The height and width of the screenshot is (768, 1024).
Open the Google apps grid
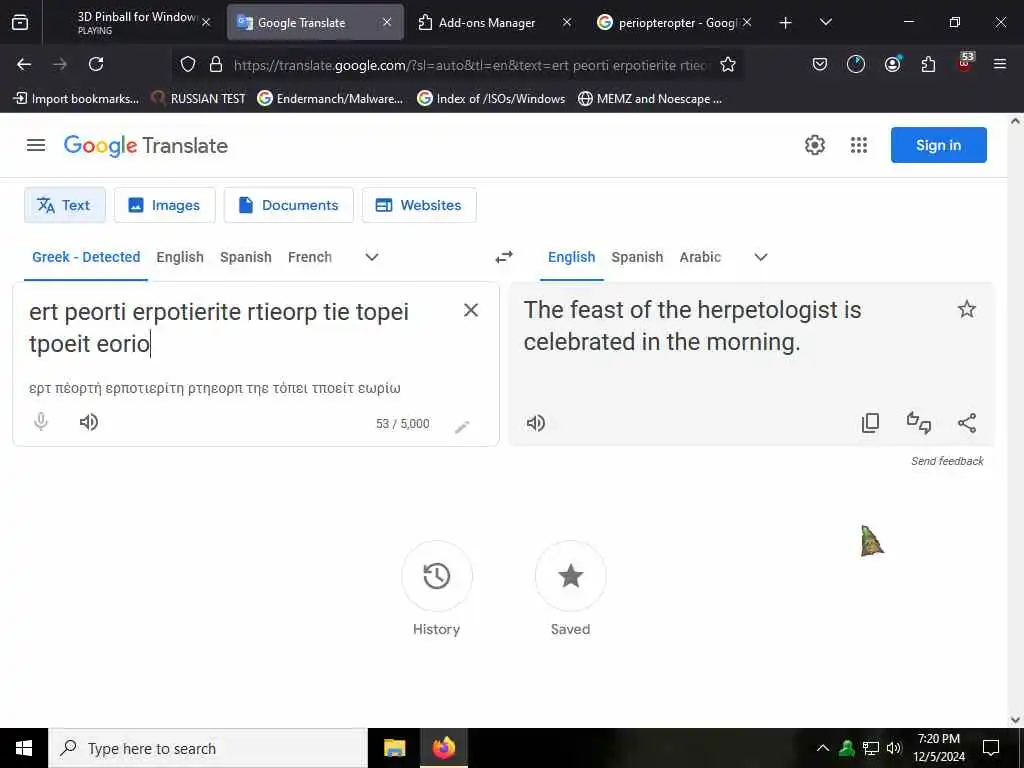[859, 145]
